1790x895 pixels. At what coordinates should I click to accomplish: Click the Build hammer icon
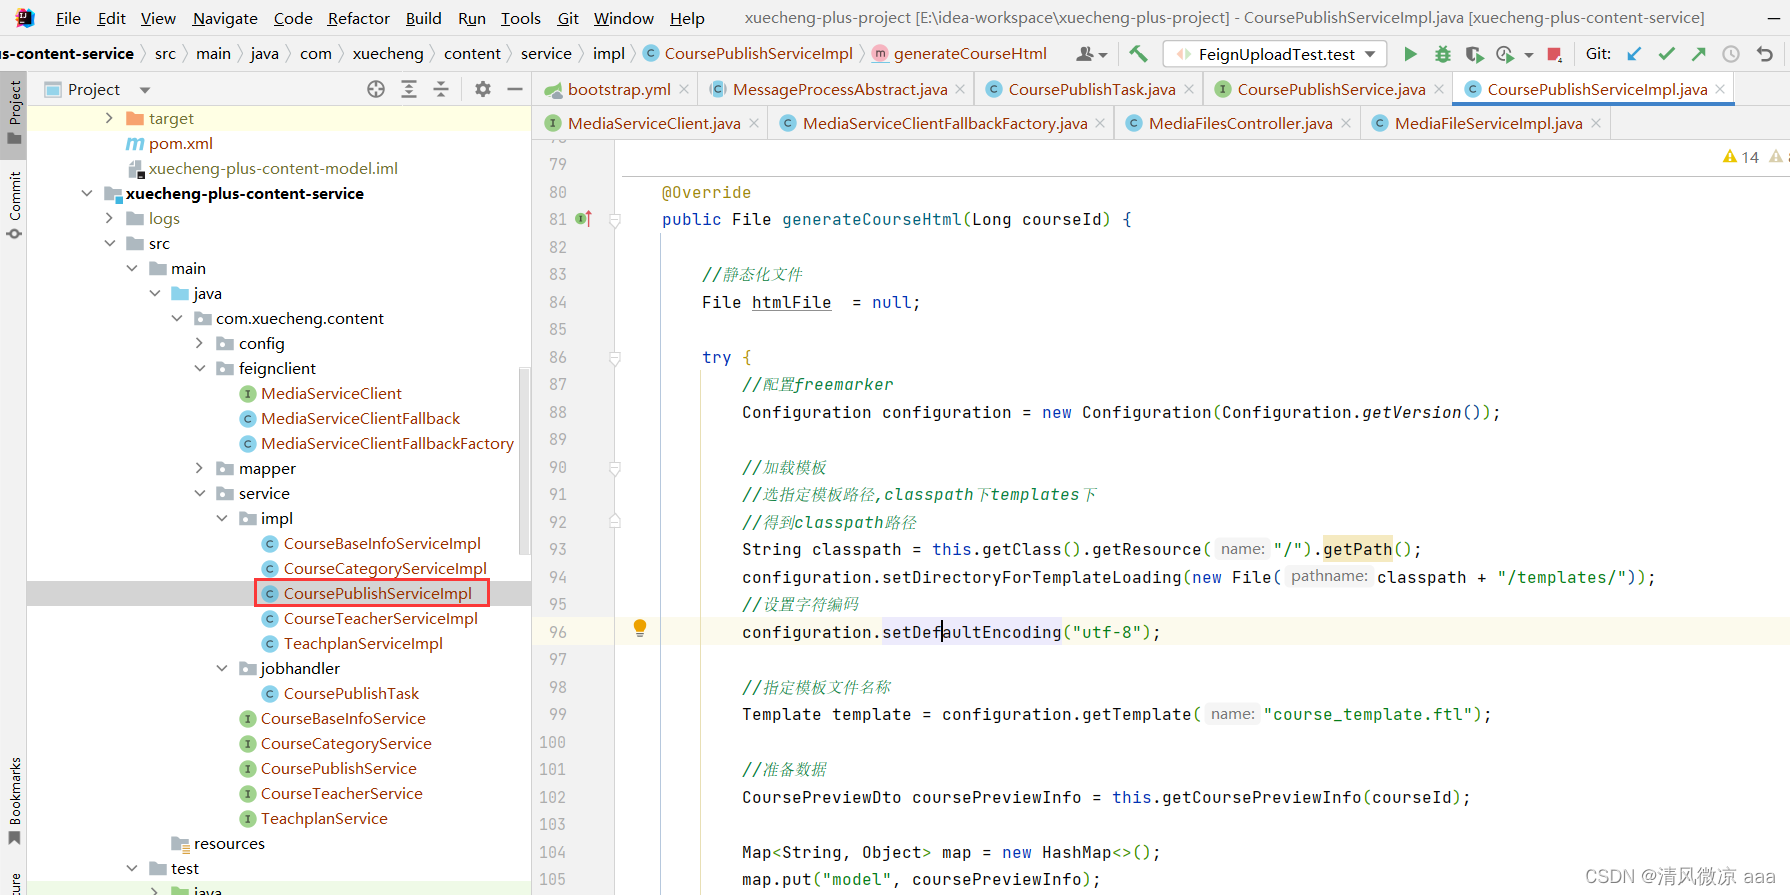click(1138, 54)
